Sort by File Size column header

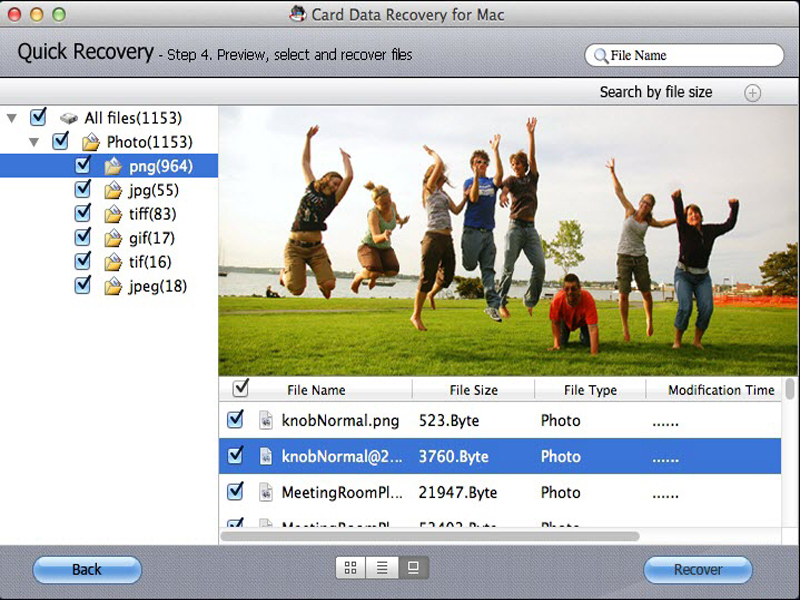[x=473, y=390]
